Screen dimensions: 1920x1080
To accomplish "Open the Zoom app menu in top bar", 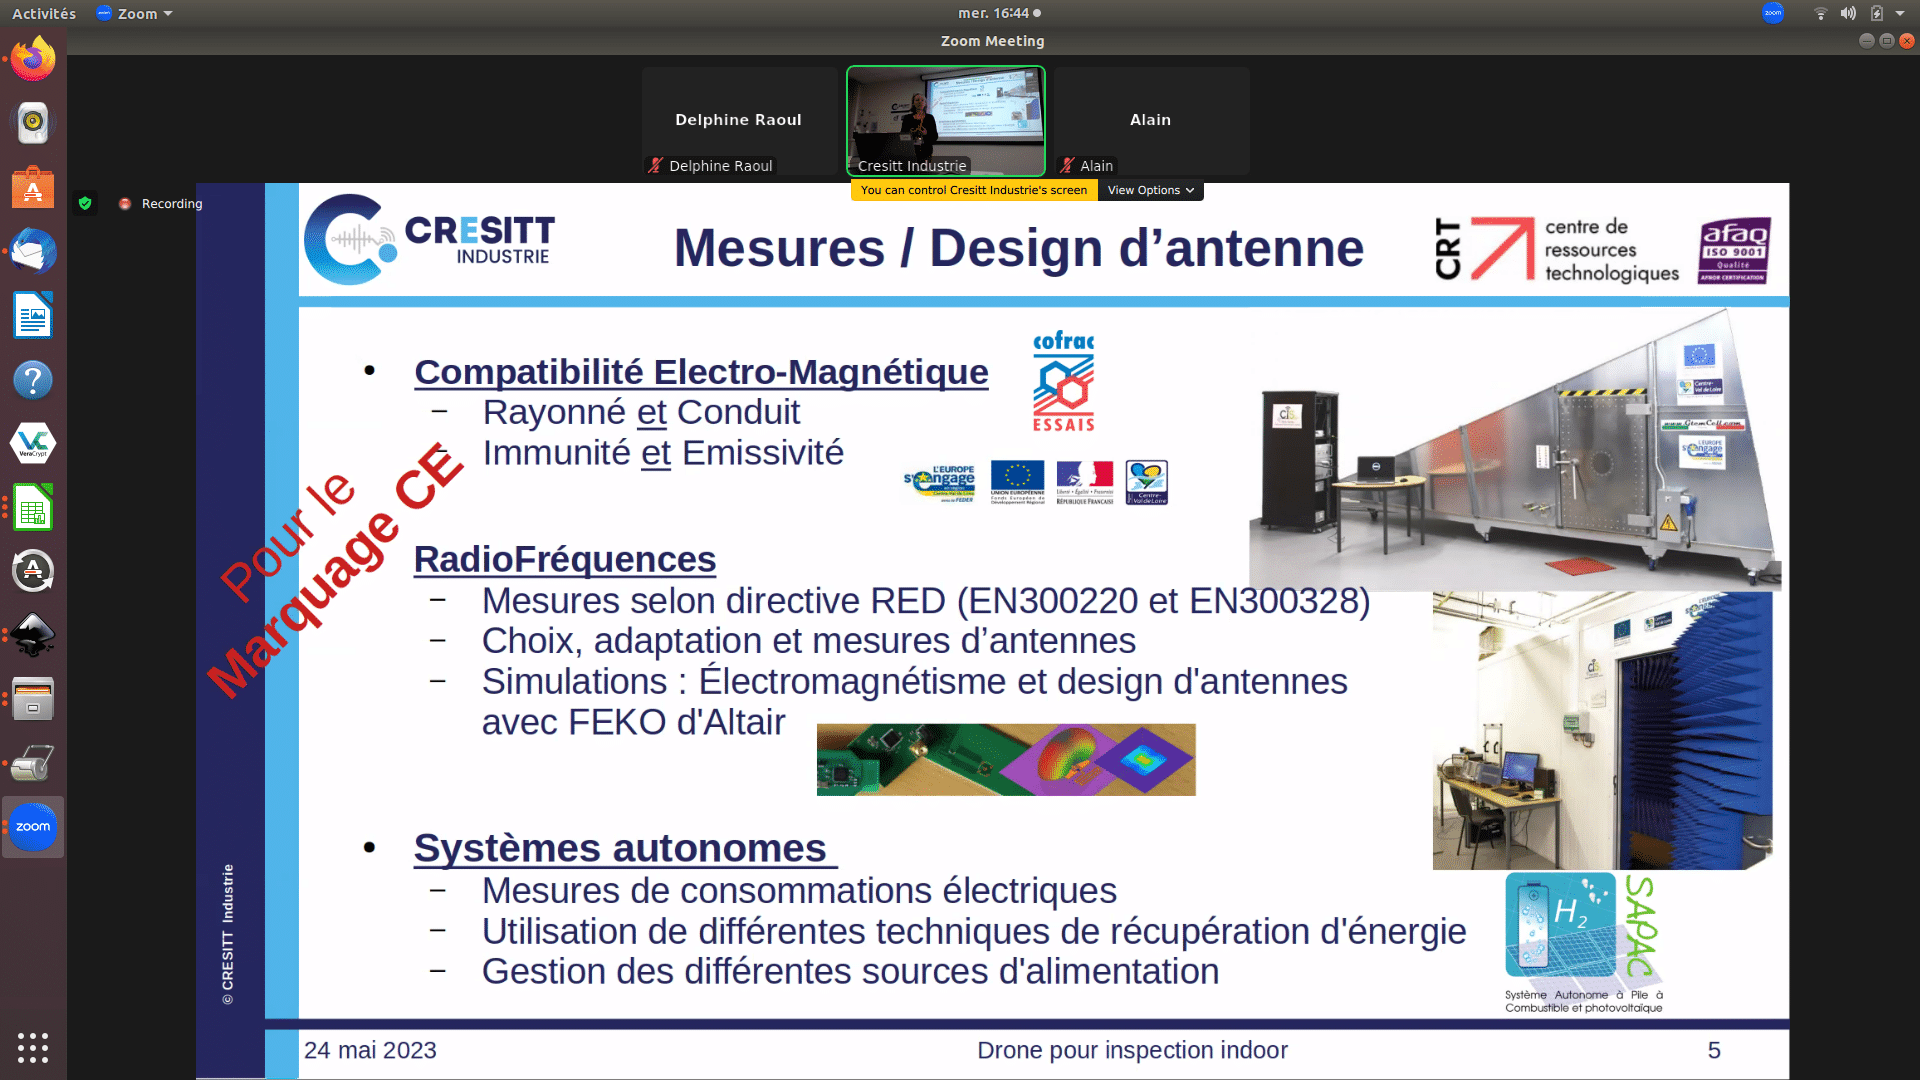I will pos(134,13).
